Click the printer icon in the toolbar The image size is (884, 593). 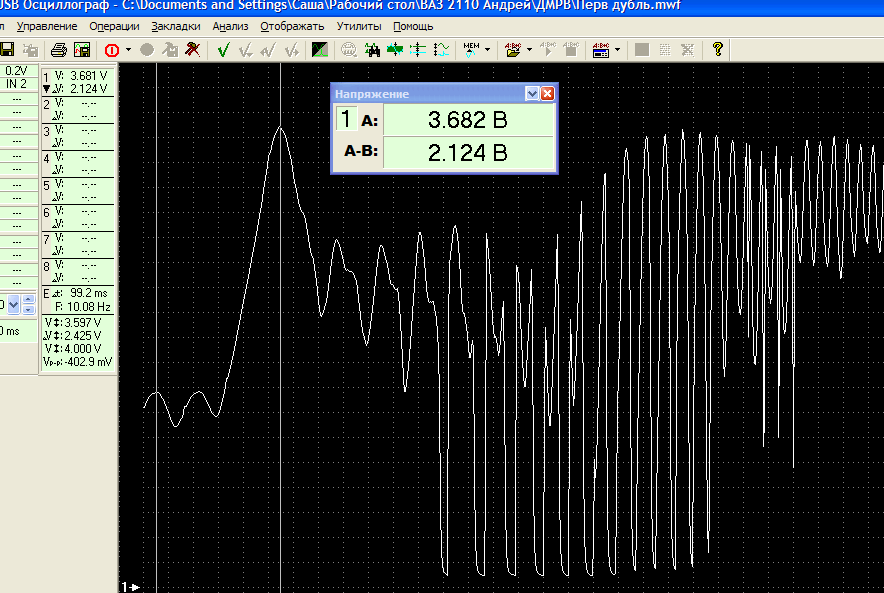[59, 50]
